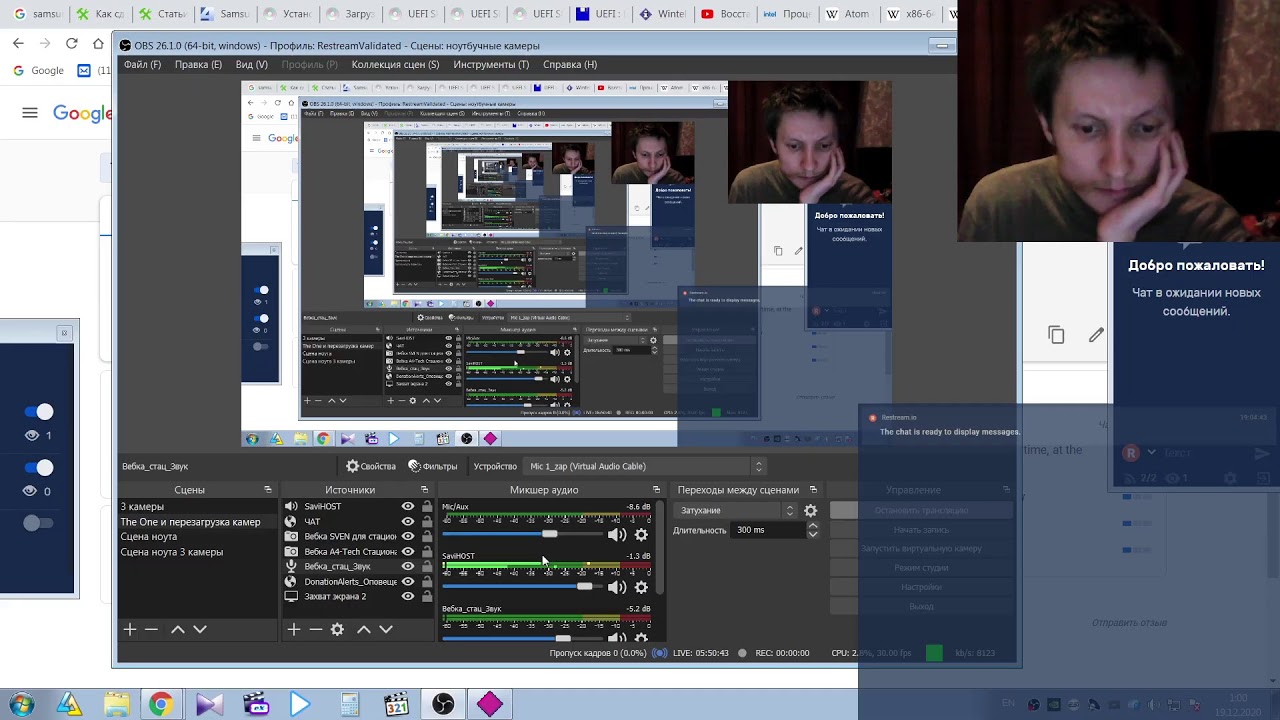Open the hamburger menu in Google page

(30, 113)
